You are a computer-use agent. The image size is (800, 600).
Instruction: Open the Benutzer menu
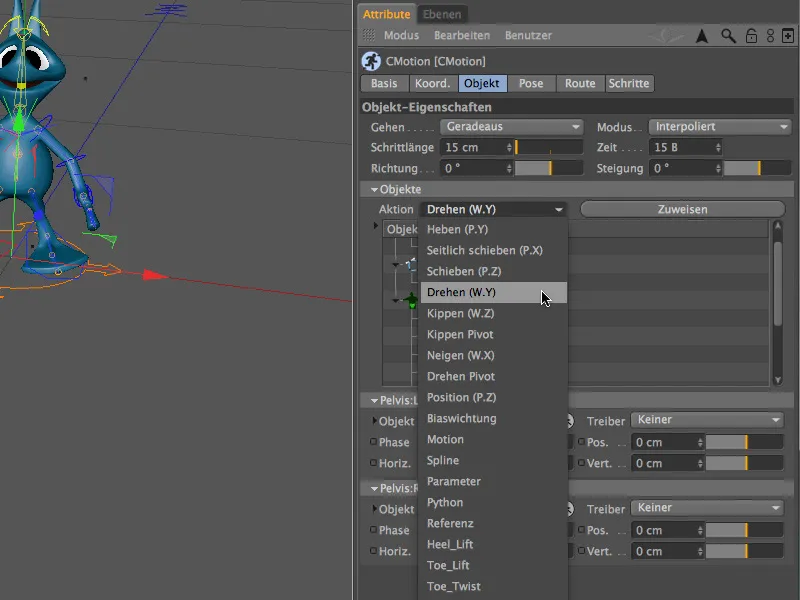pyautogui.click(x=528, y=35)
